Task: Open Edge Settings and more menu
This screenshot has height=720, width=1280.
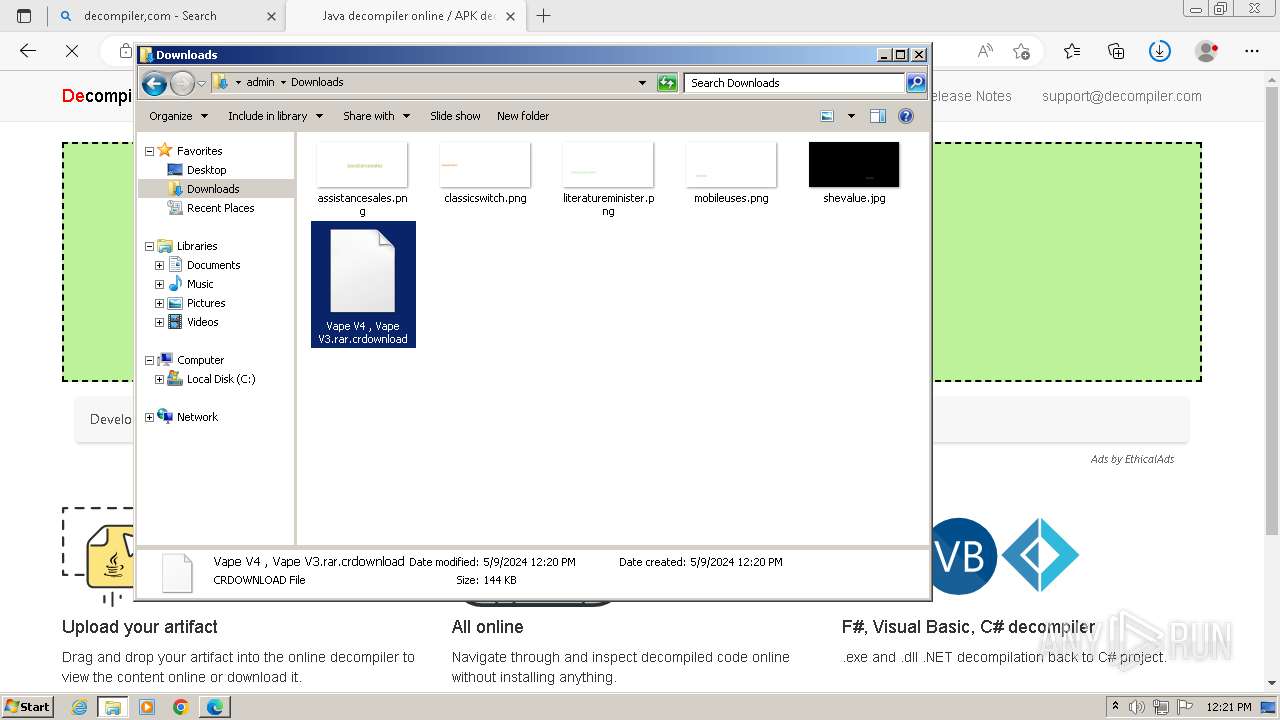Action: 1252,51
